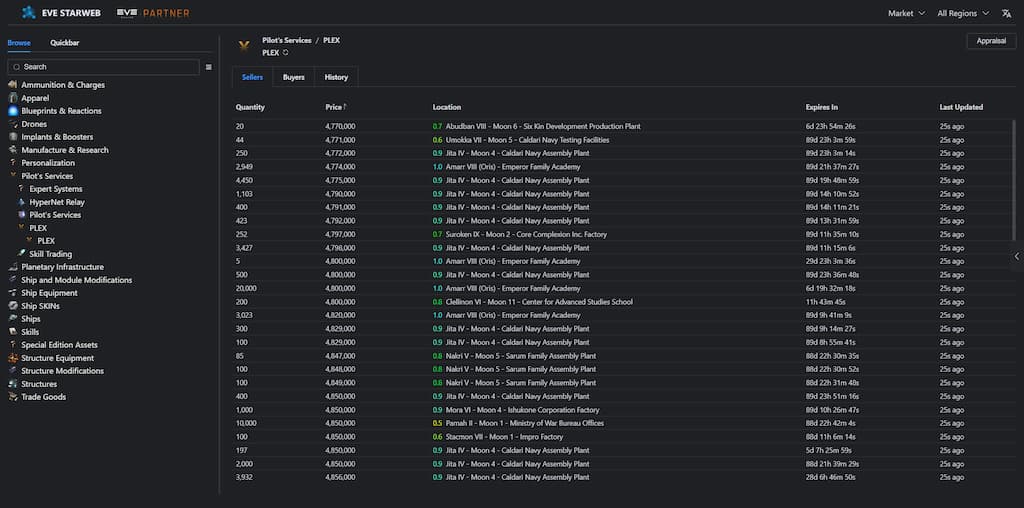Click the Manufacture & Research icon
Screen dimensions: 1024x508
(x=12, y=150)
